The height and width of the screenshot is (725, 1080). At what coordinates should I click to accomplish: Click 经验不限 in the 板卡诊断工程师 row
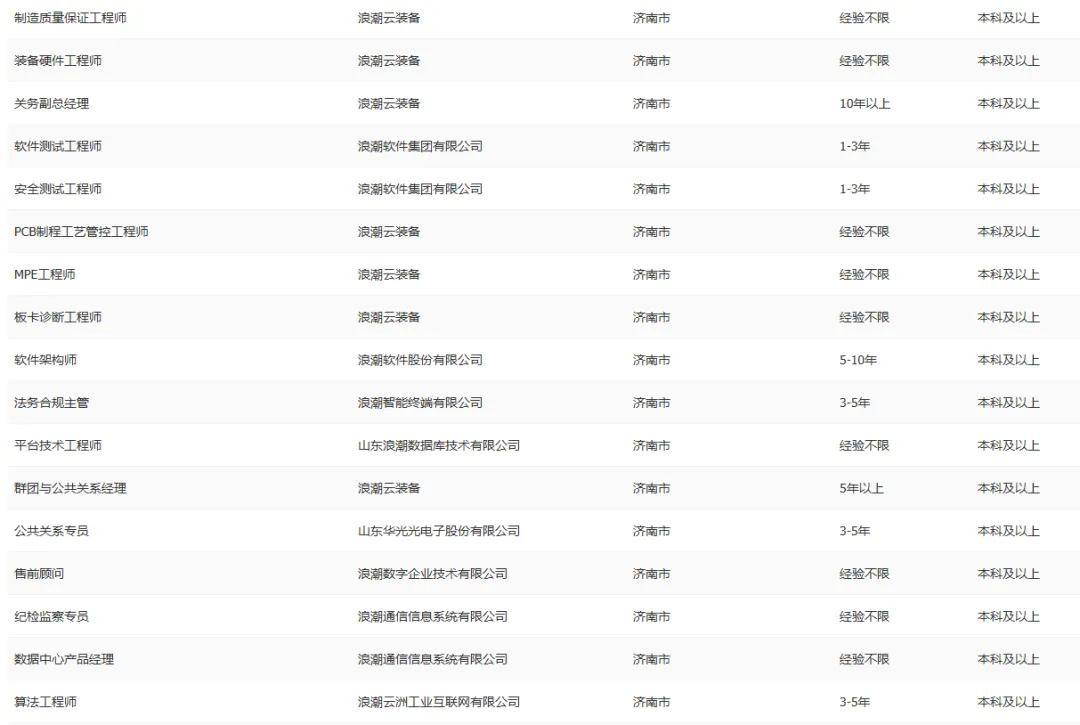point(864,317)
